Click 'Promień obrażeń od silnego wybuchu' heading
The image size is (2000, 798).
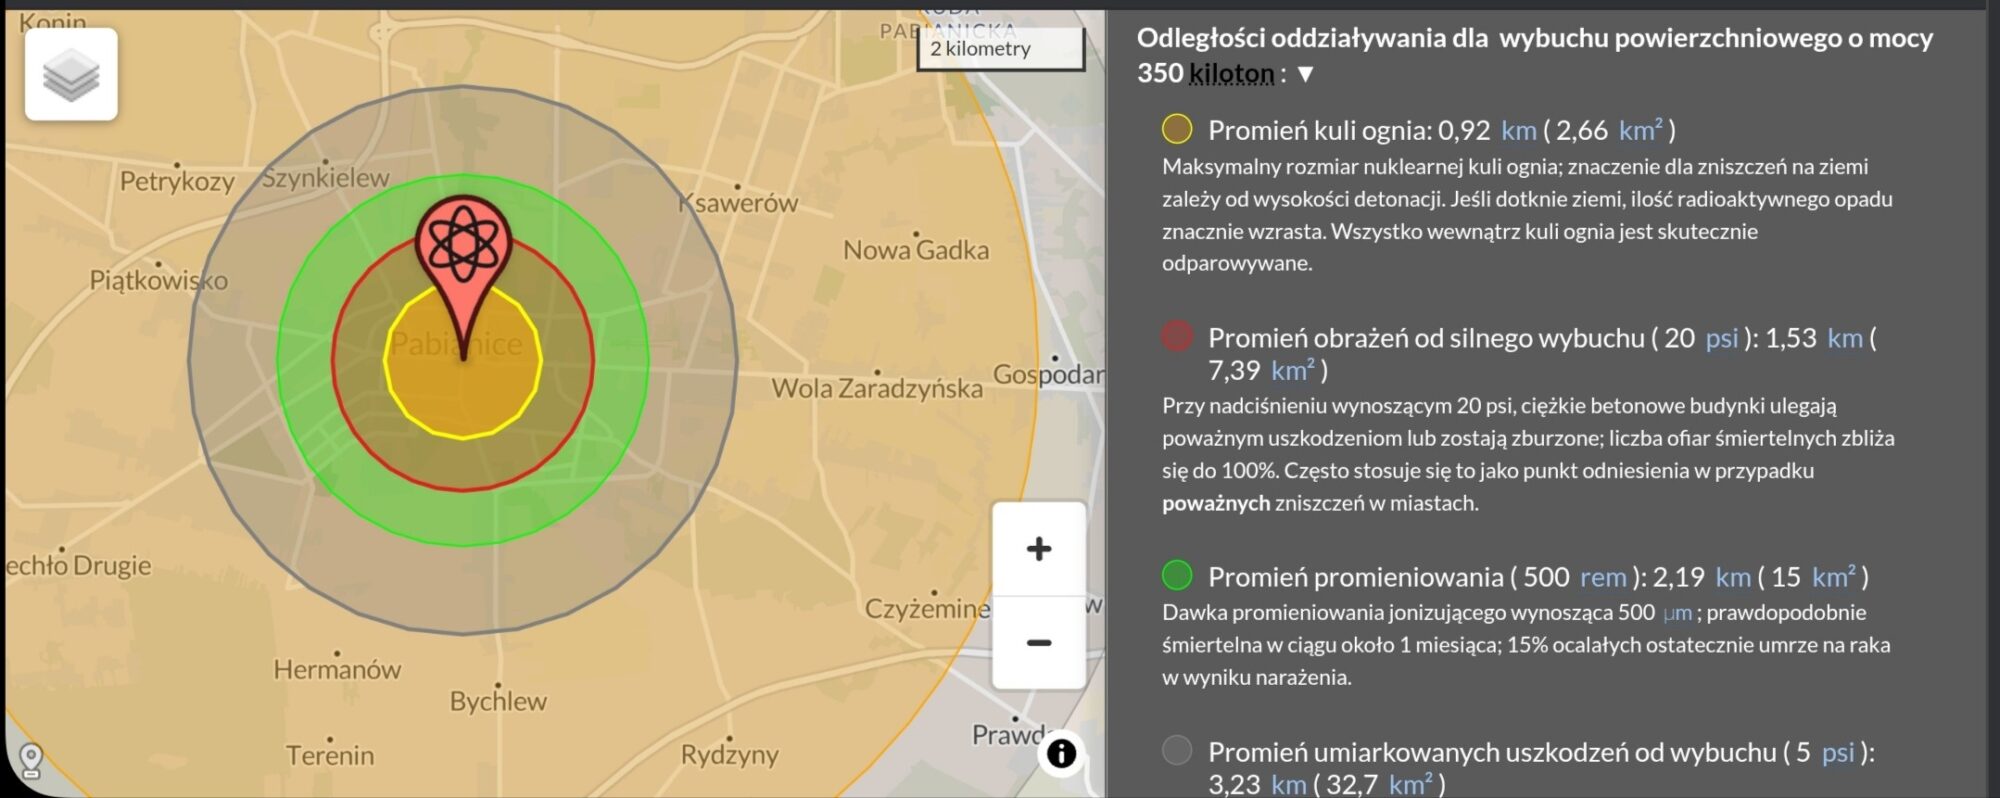(x=1426, y=339)
